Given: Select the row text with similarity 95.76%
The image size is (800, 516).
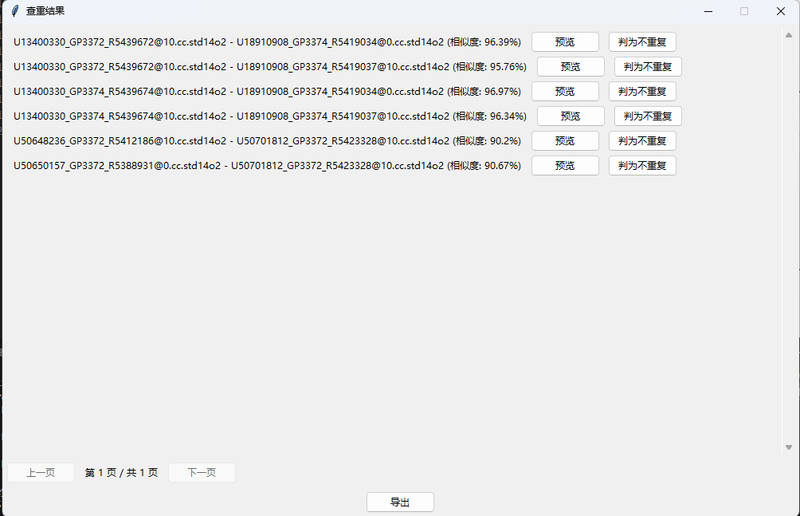Looking at the screenshot, I should point(270,67).
